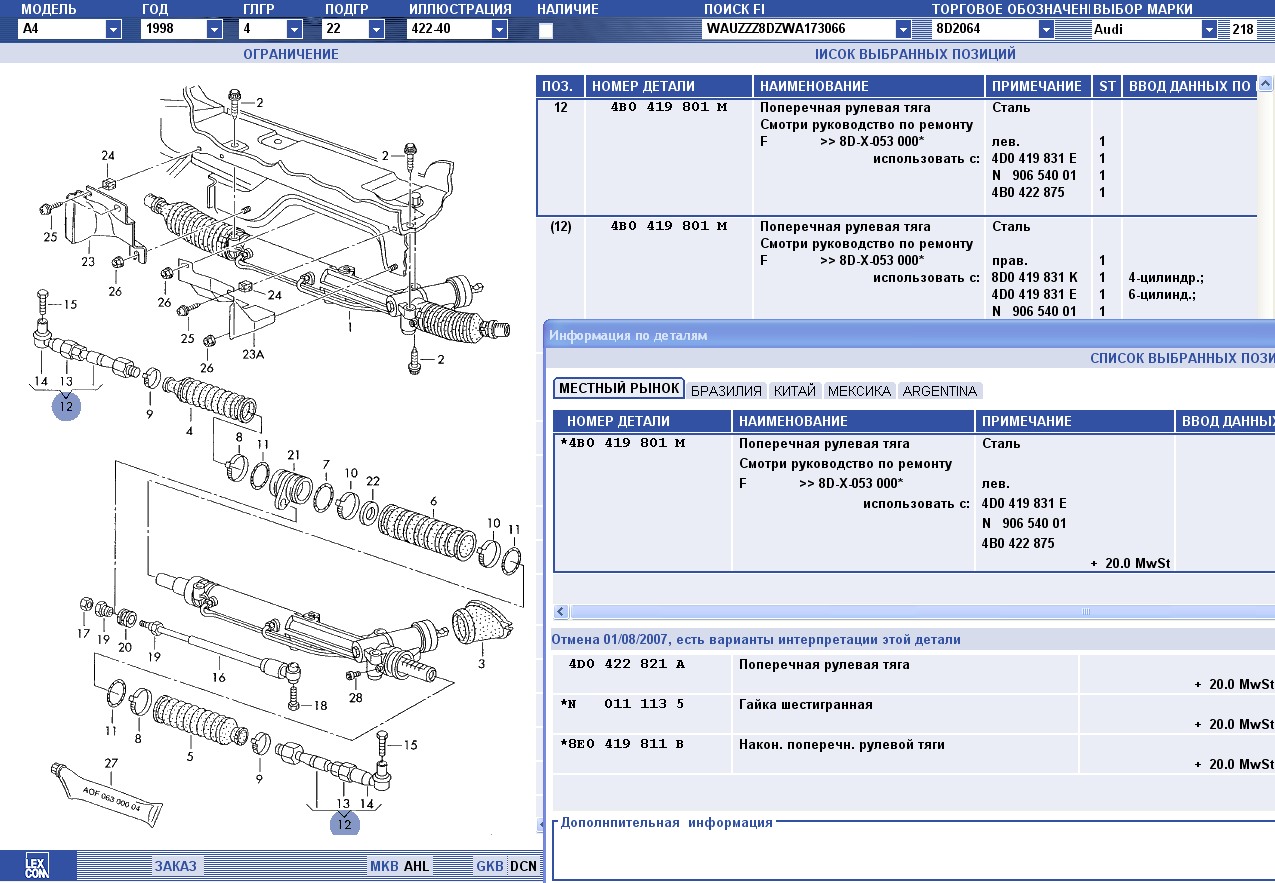Screen dimensions: 1275x883
Task: Click position number 4 in the diagram
Action: 189,431
